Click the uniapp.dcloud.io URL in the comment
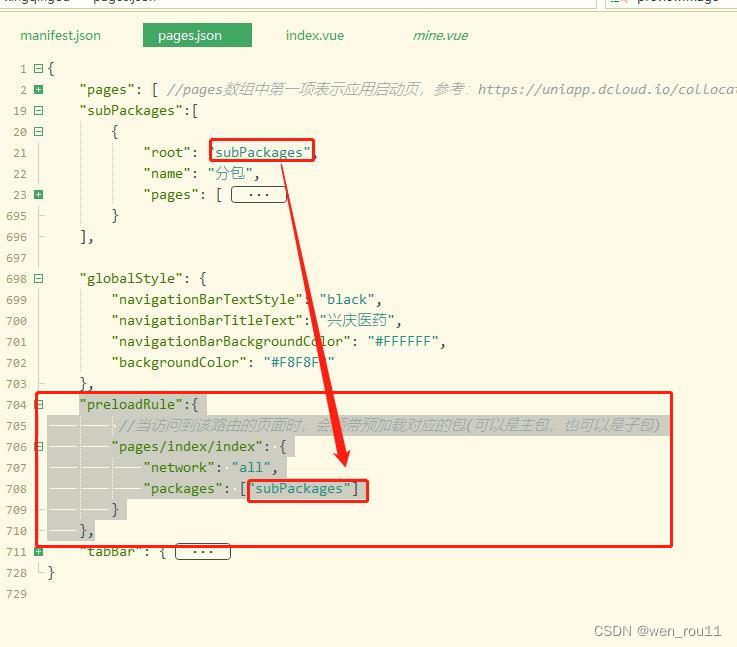The width and height of the screenshot is (737, 647). click(607, 89)
